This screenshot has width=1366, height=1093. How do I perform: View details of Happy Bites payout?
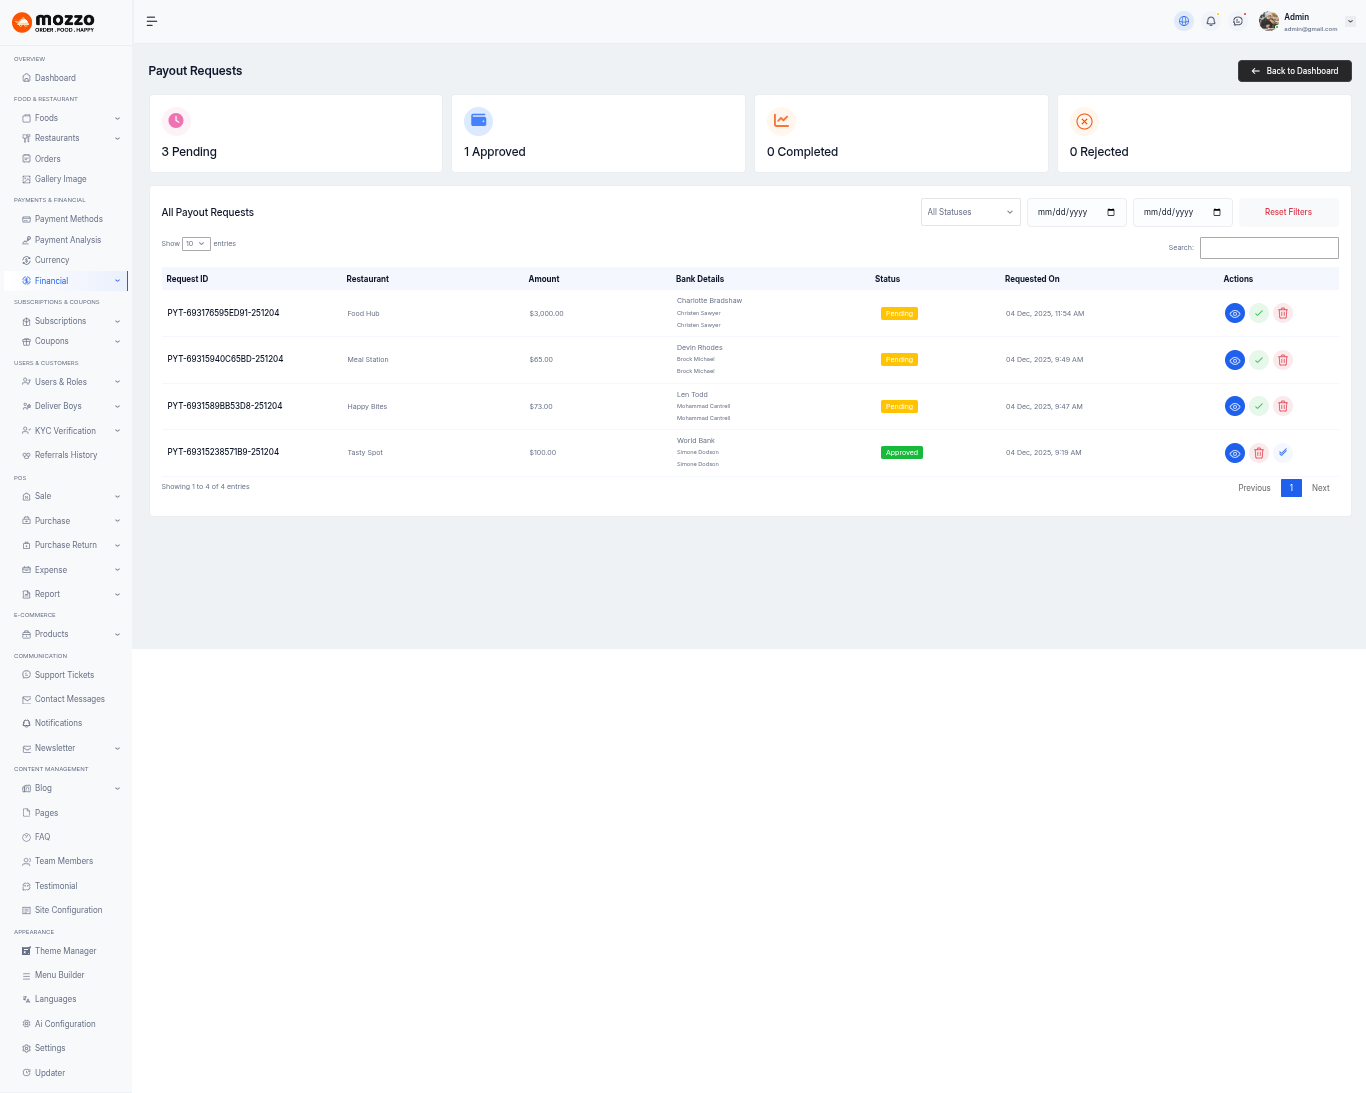point(1235,406)
